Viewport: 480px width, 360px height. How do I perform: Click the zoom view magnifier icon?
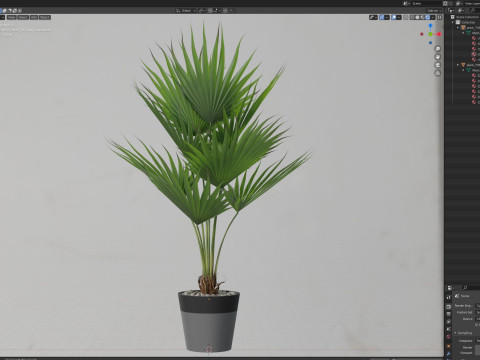(x=438, y=49)
